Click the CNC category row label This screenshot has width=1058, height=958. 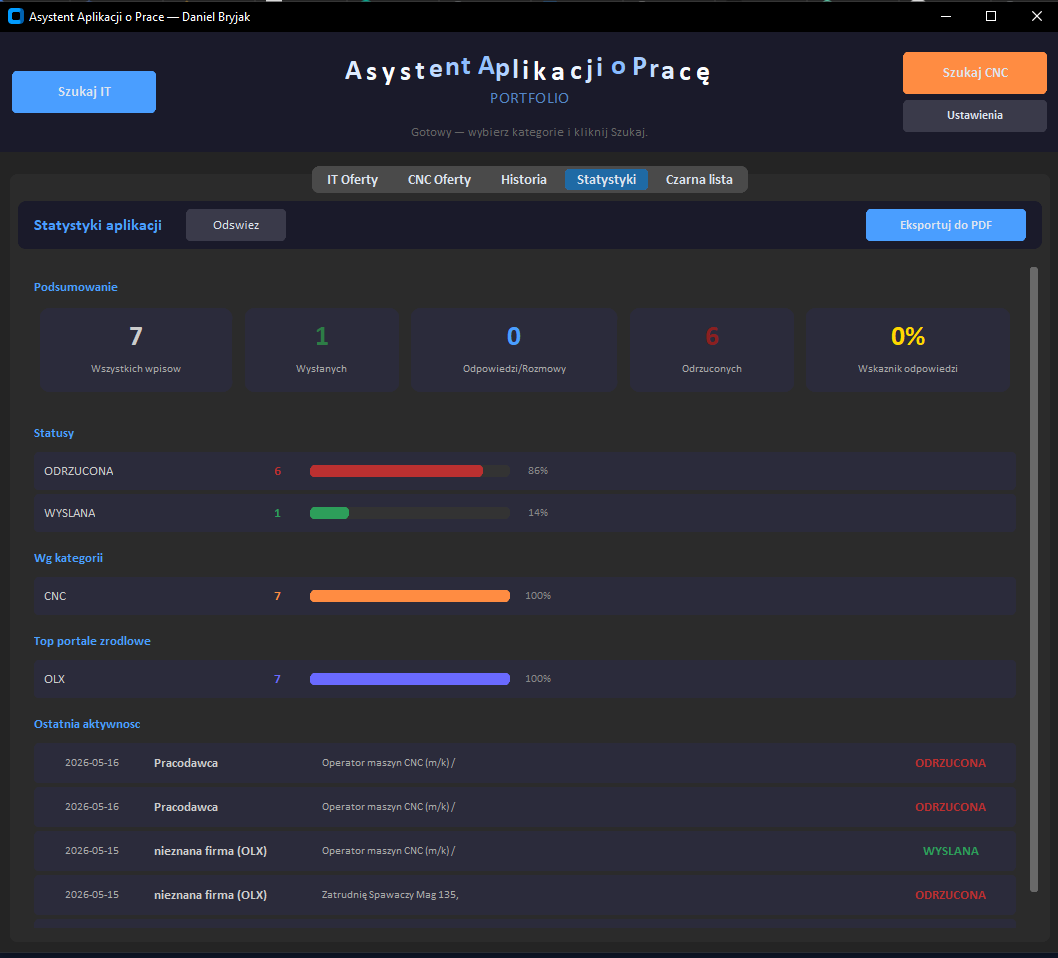tap(55, 596)
